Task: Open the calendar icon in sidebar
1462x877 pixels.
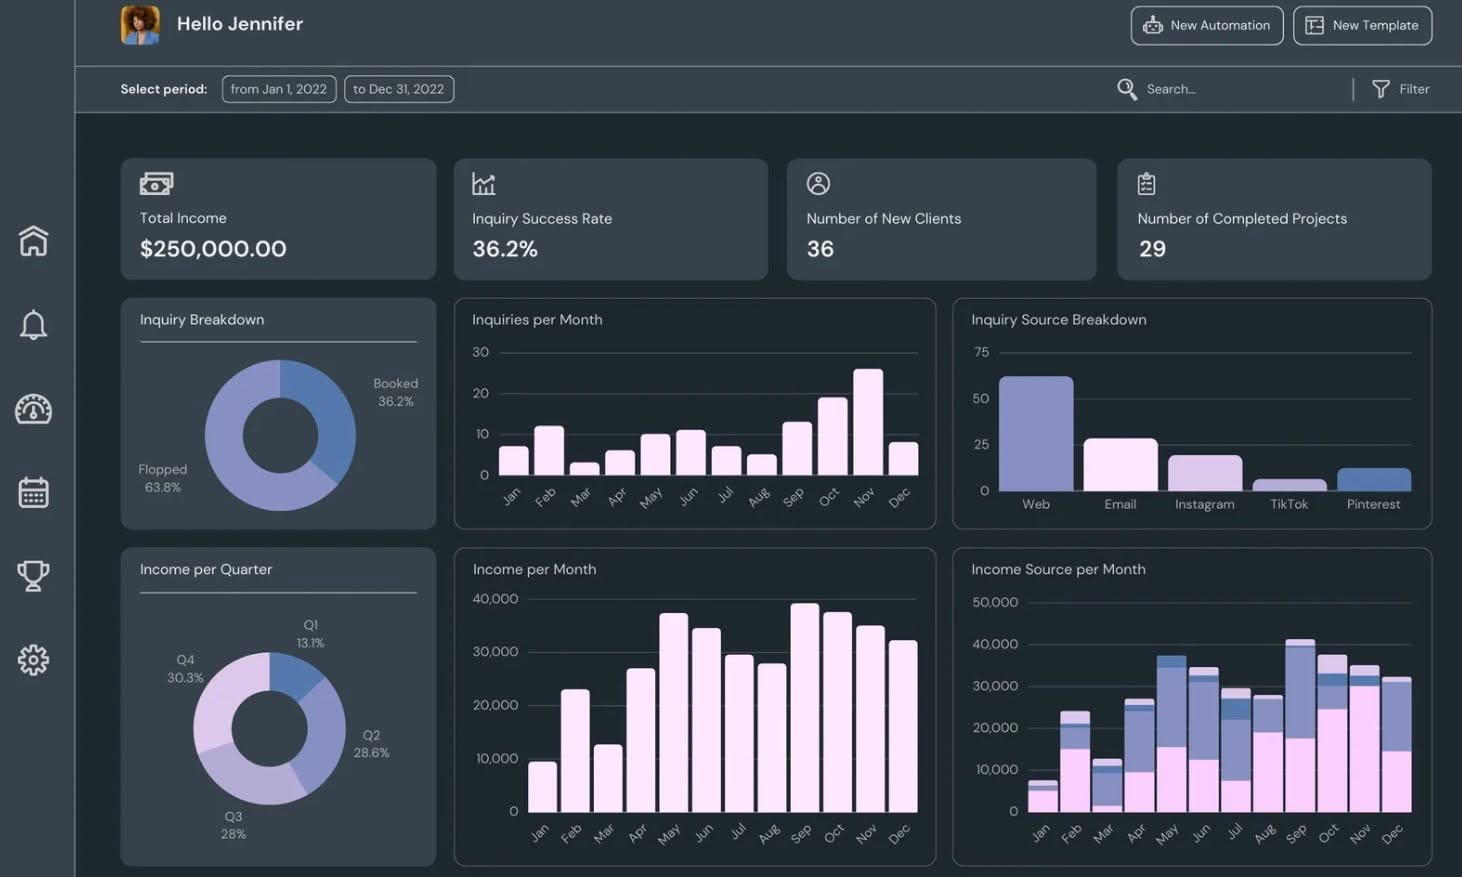Action: tap(33, 492)
